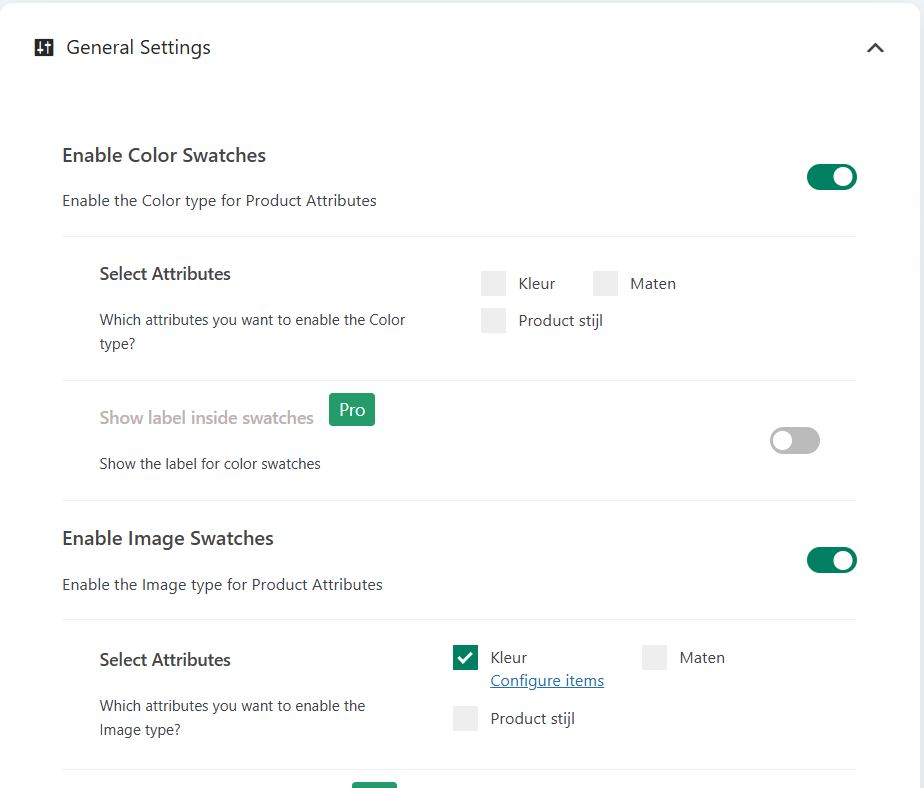Open the Configure items link

(x=546, y=681)
